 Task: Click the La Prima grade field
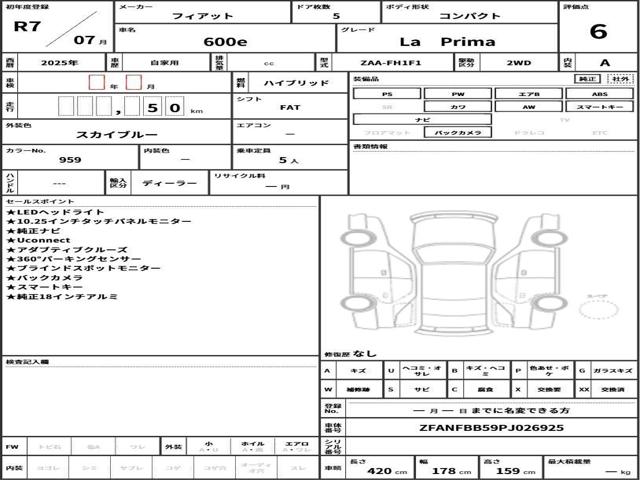click(x=447, y=38)
